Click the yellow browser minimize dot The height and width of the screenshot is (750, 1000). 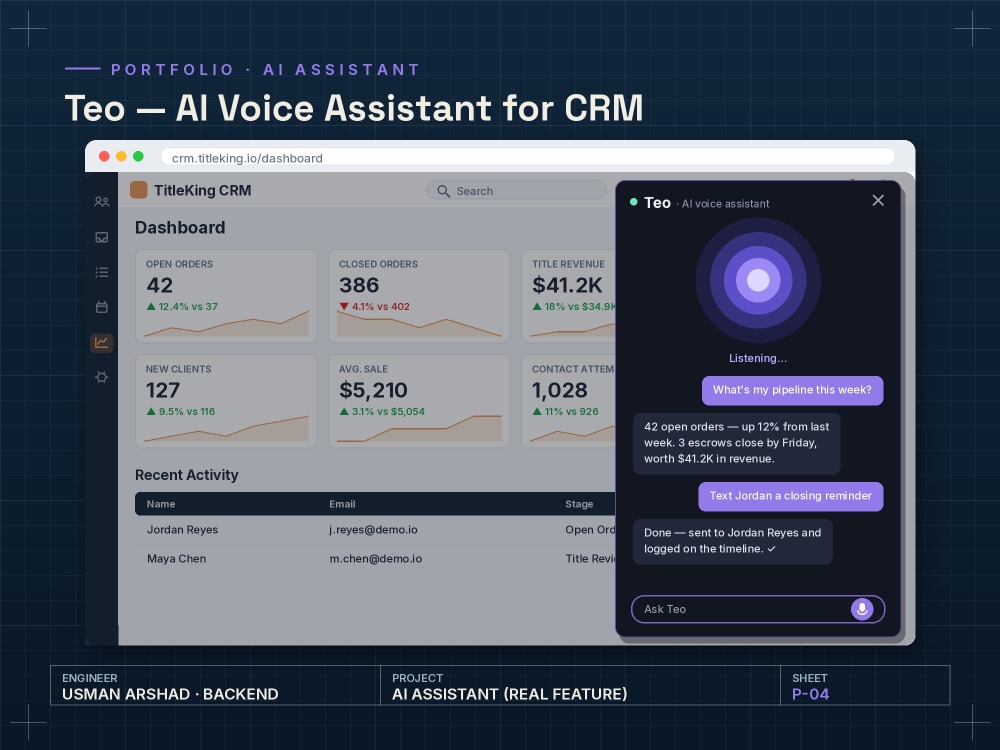tap(121, 157)
